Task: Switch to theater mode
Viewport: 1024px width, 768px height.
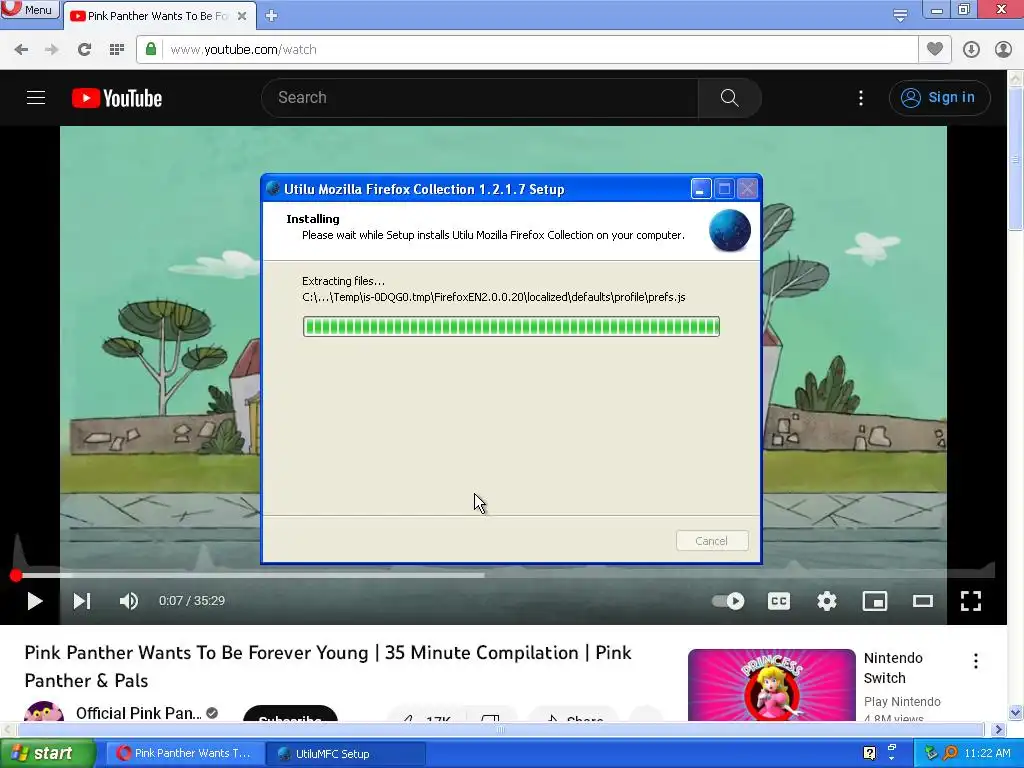Action: [x=923, y=601]
